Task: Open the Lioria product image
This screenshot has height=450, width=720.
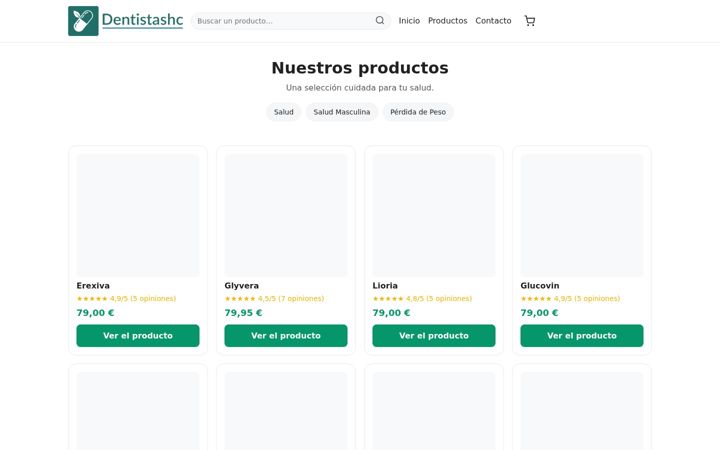Action: (434, 215)
